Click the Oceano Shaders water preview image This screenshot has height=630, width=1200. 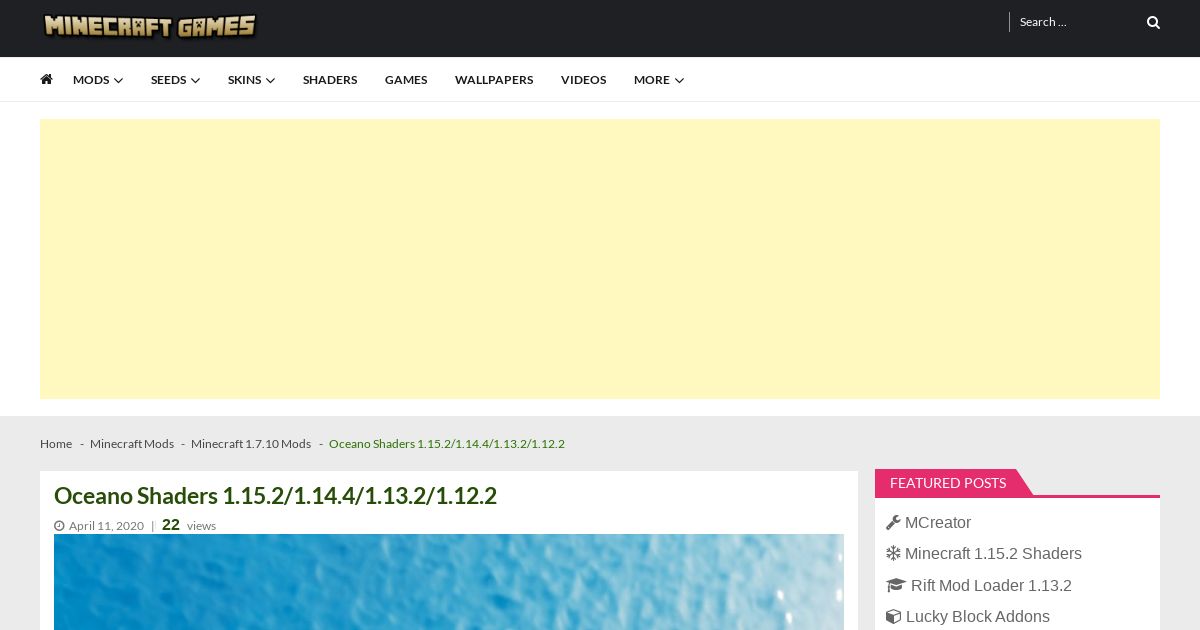tap(449, 582)
